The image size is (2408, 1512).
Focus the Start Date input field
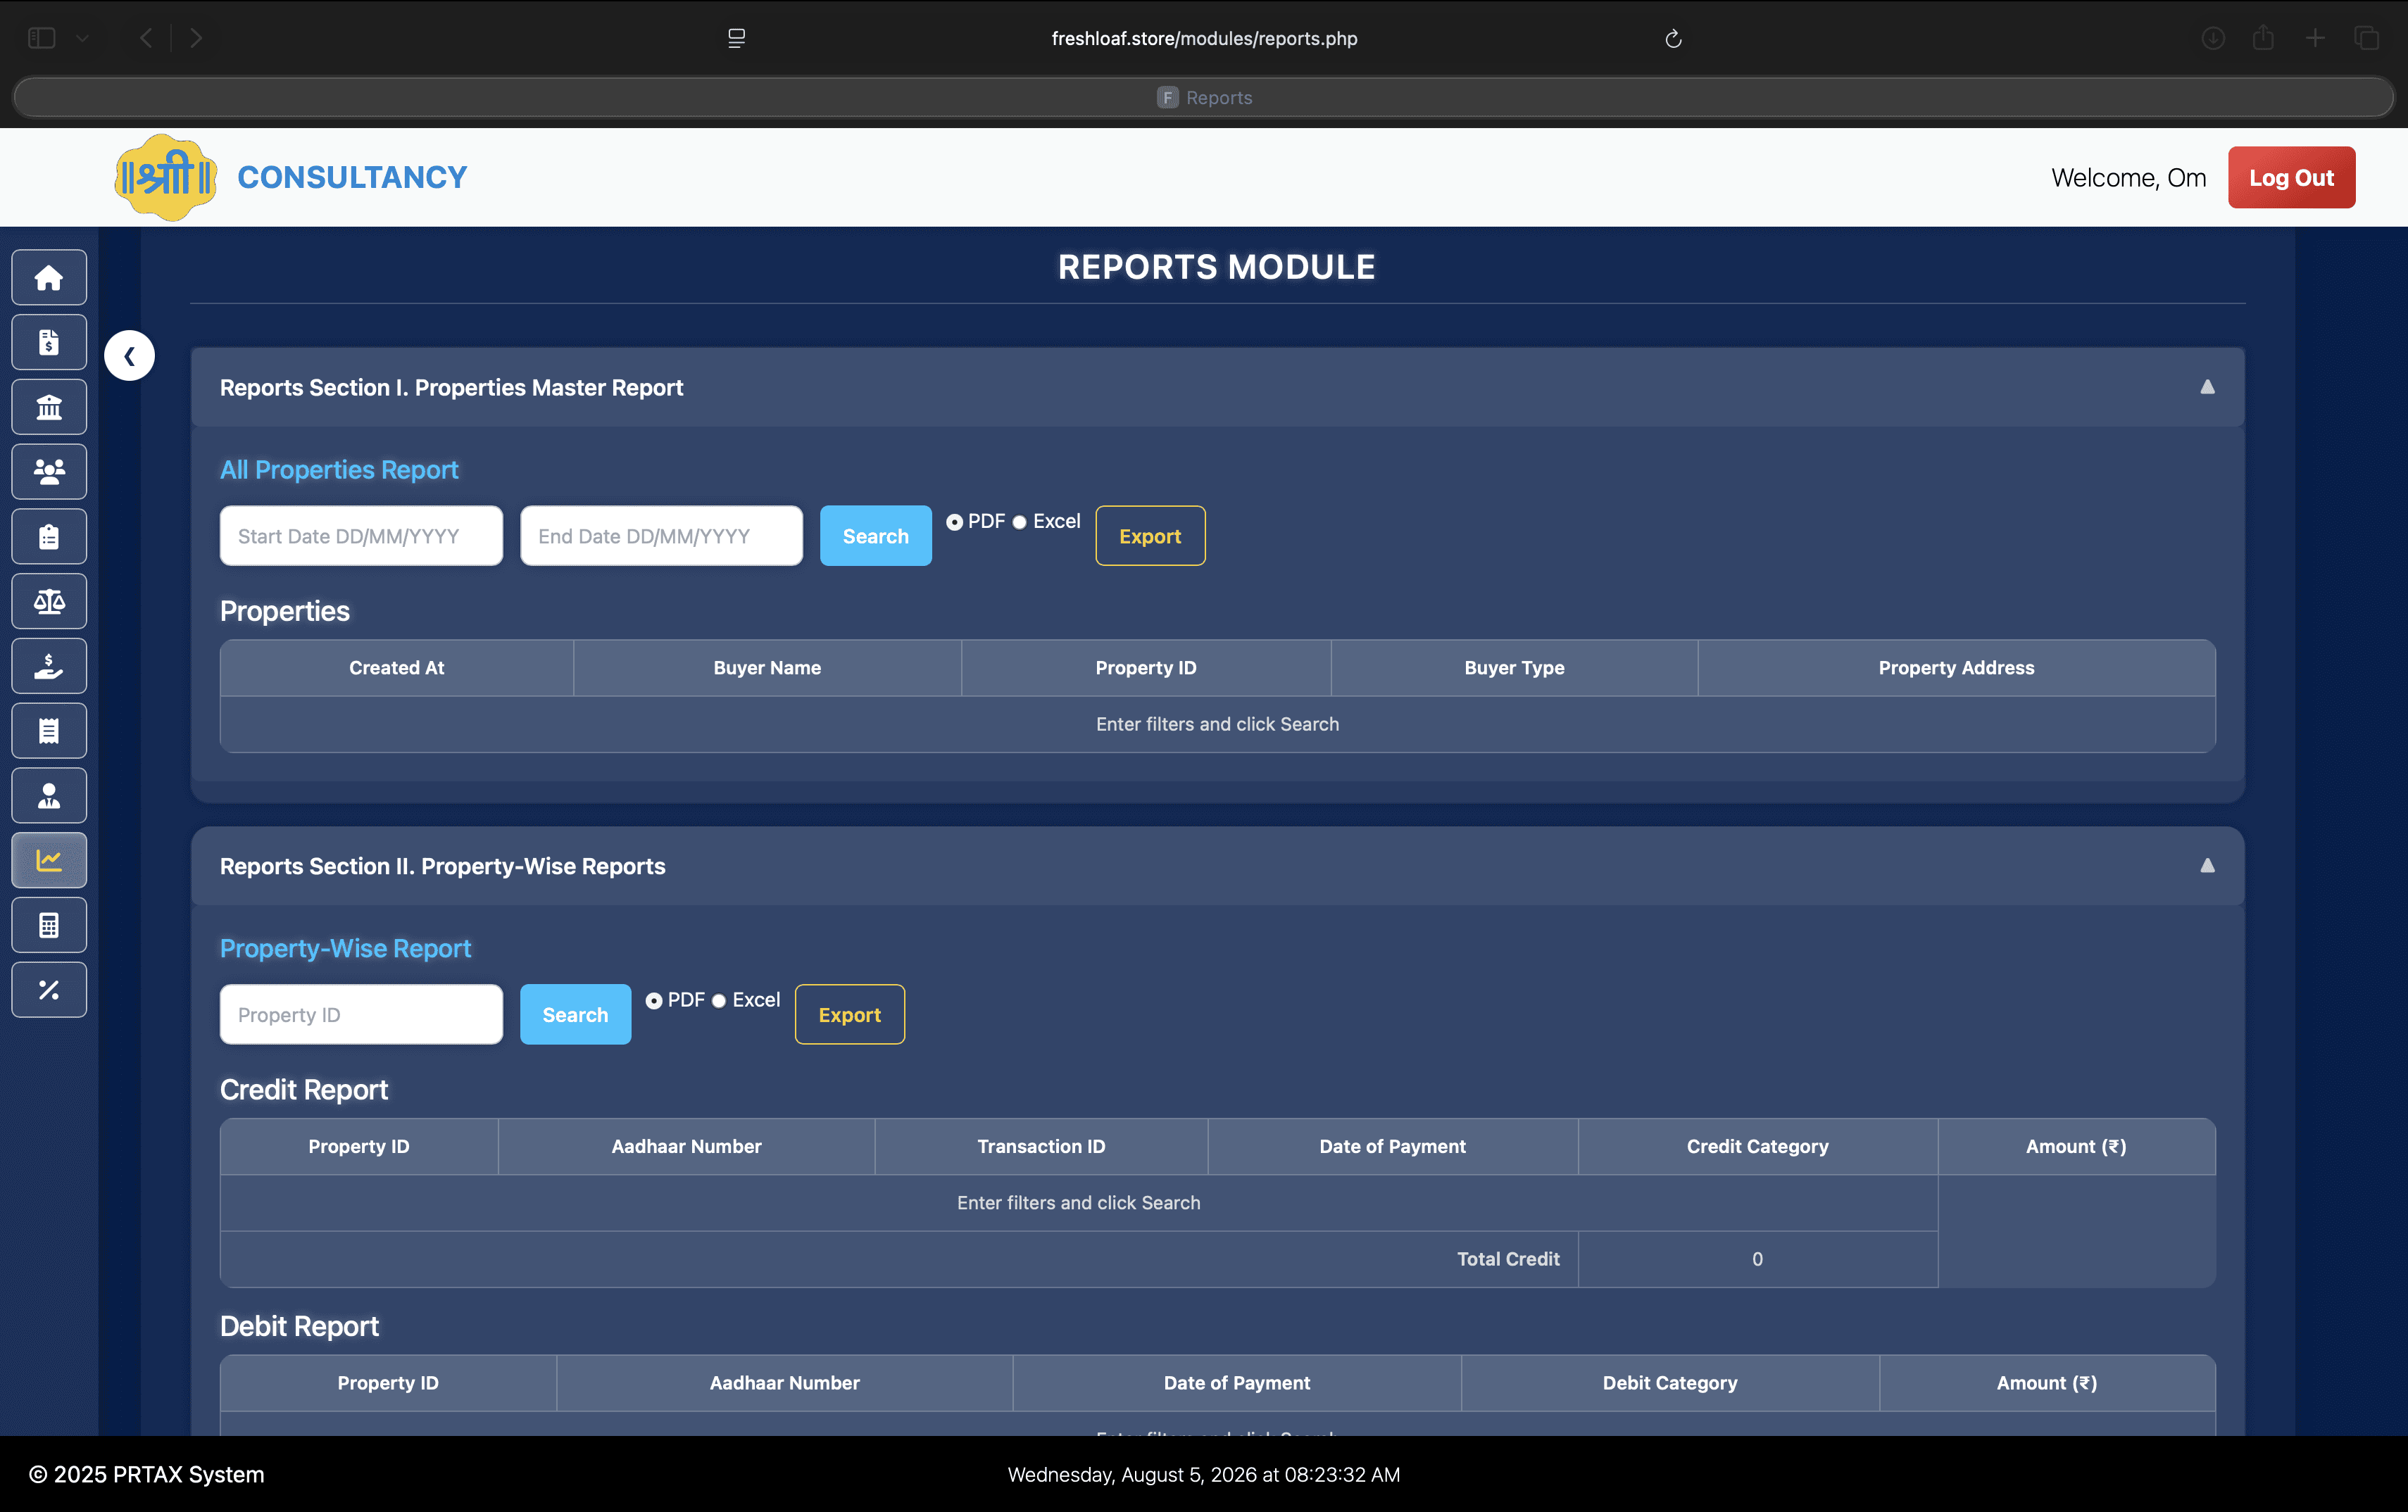[361, 536]
